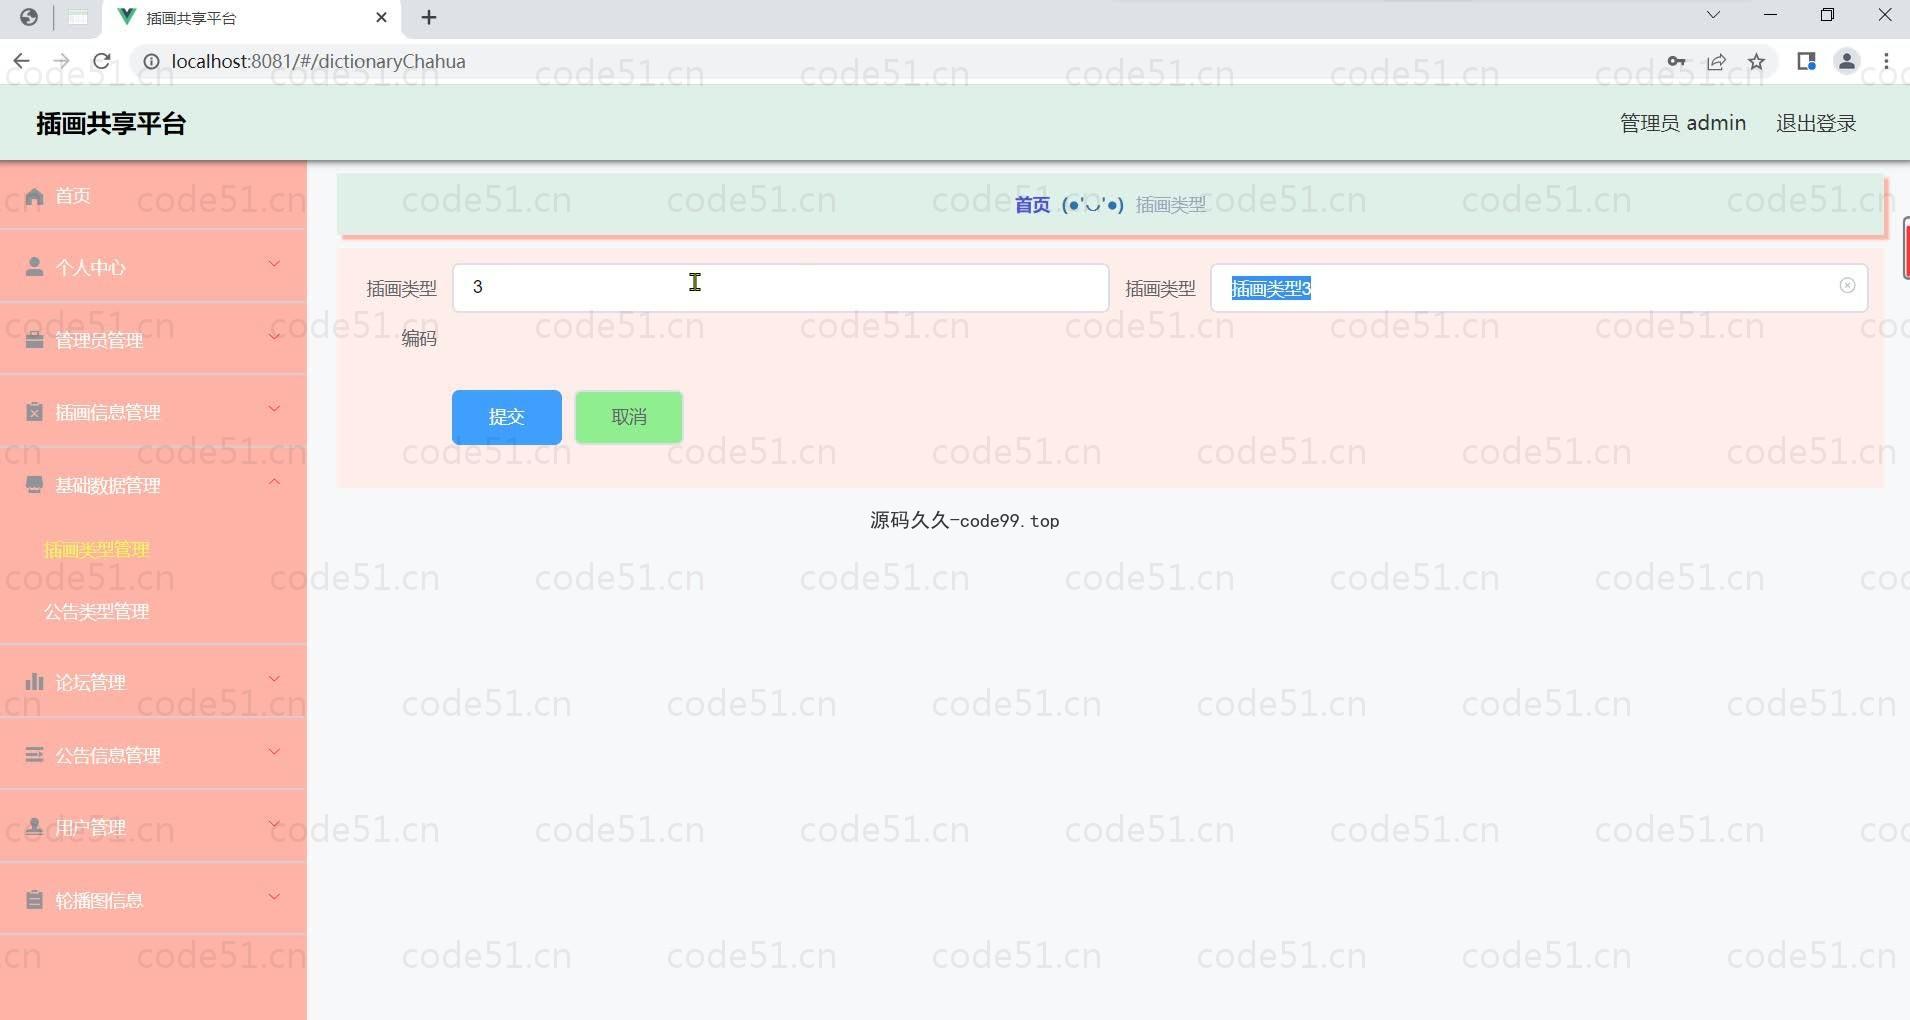1910x1020 pixels.
Task: Open the tab search dropdown arrow
Action: [x=1713, y=15]
